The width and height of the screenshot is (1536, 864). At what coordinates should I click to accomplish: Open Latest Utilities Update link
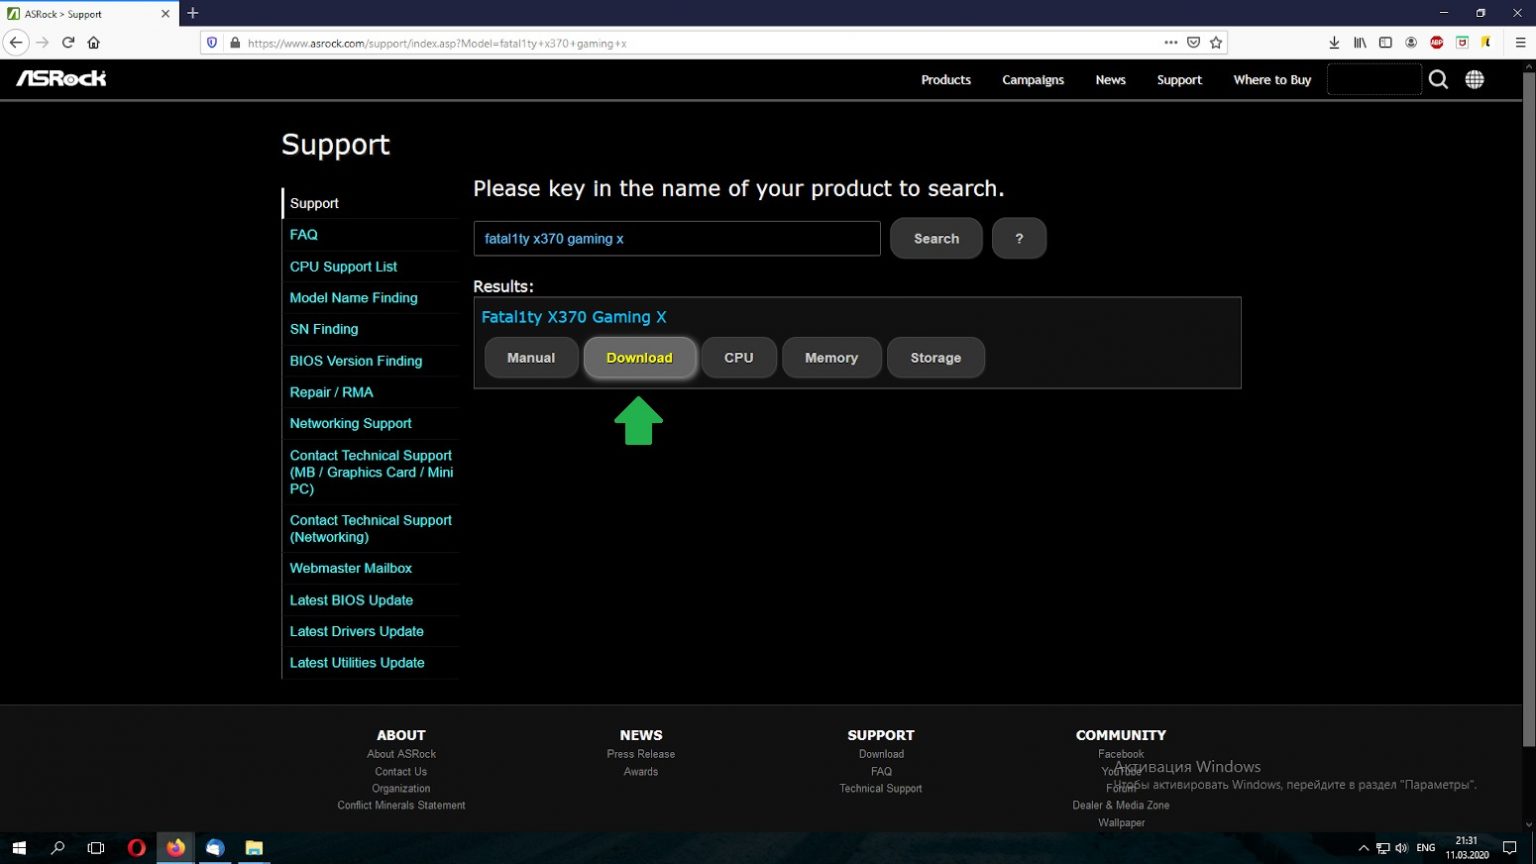357,663
